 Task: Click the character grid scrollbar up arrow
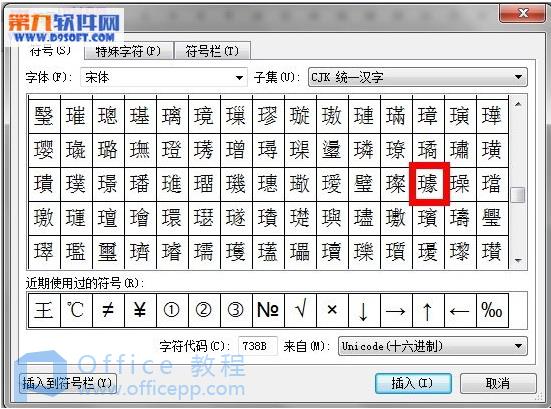518,104
